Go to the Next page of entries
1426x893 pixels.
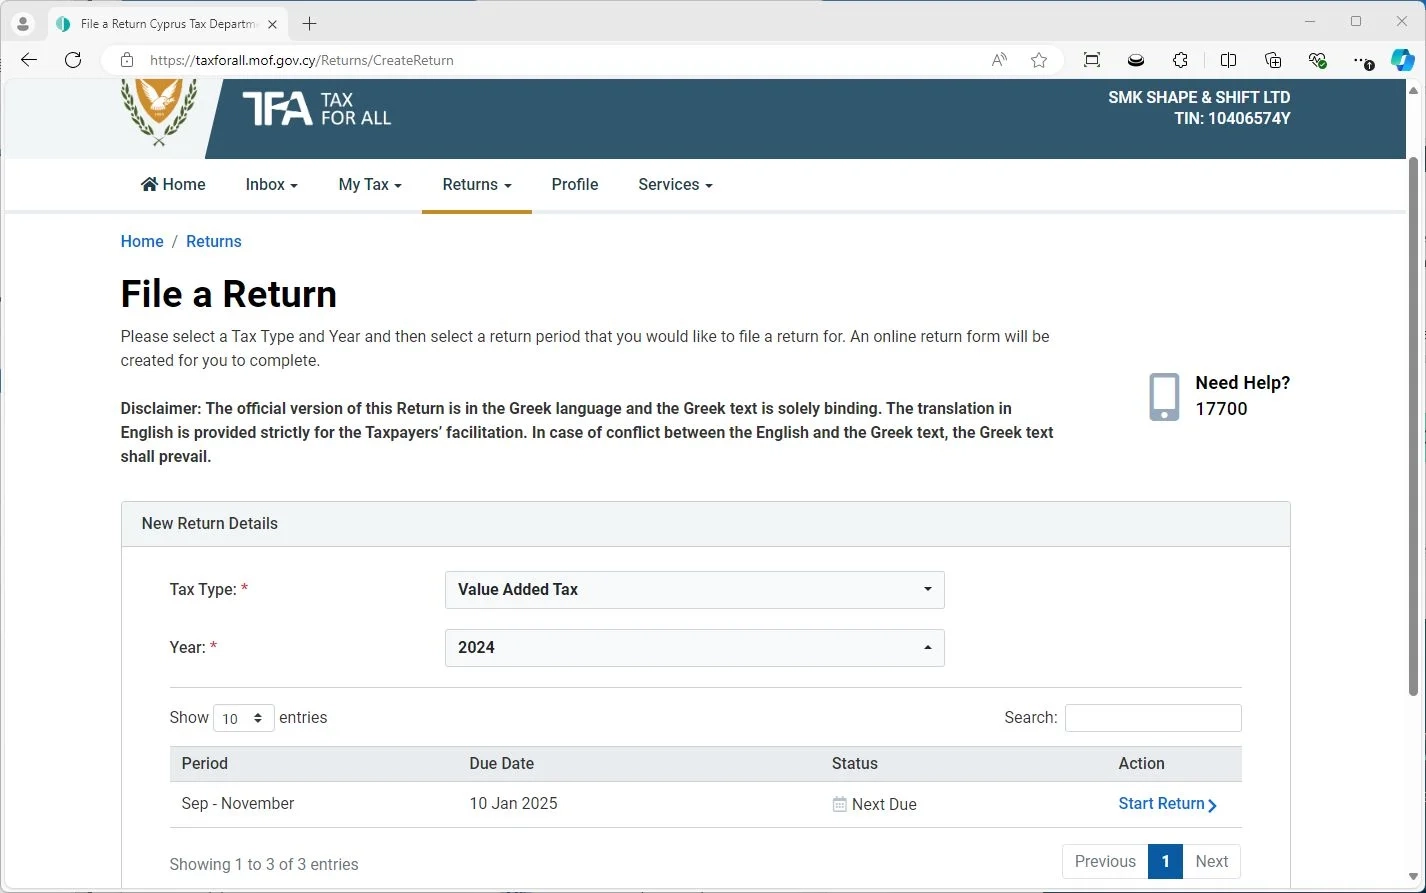point(1211,861)
